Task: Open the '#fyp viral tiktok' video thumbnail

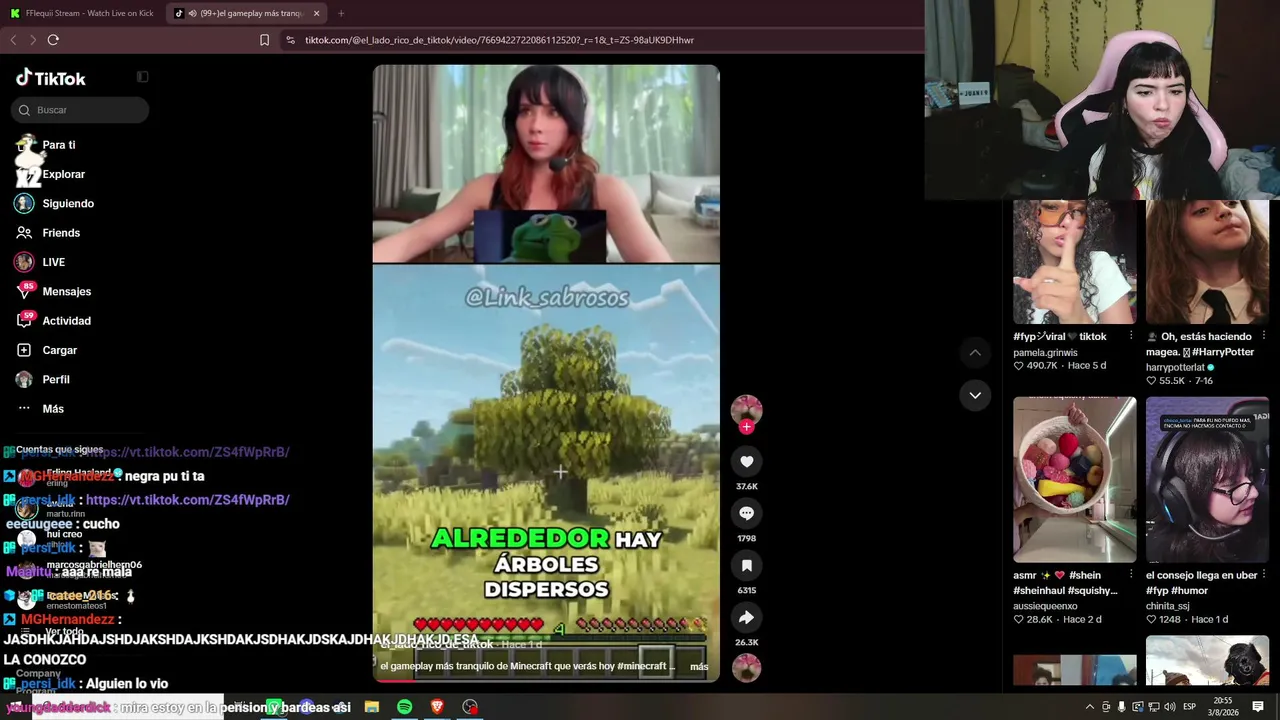Action: click(x=1074, y=262)
